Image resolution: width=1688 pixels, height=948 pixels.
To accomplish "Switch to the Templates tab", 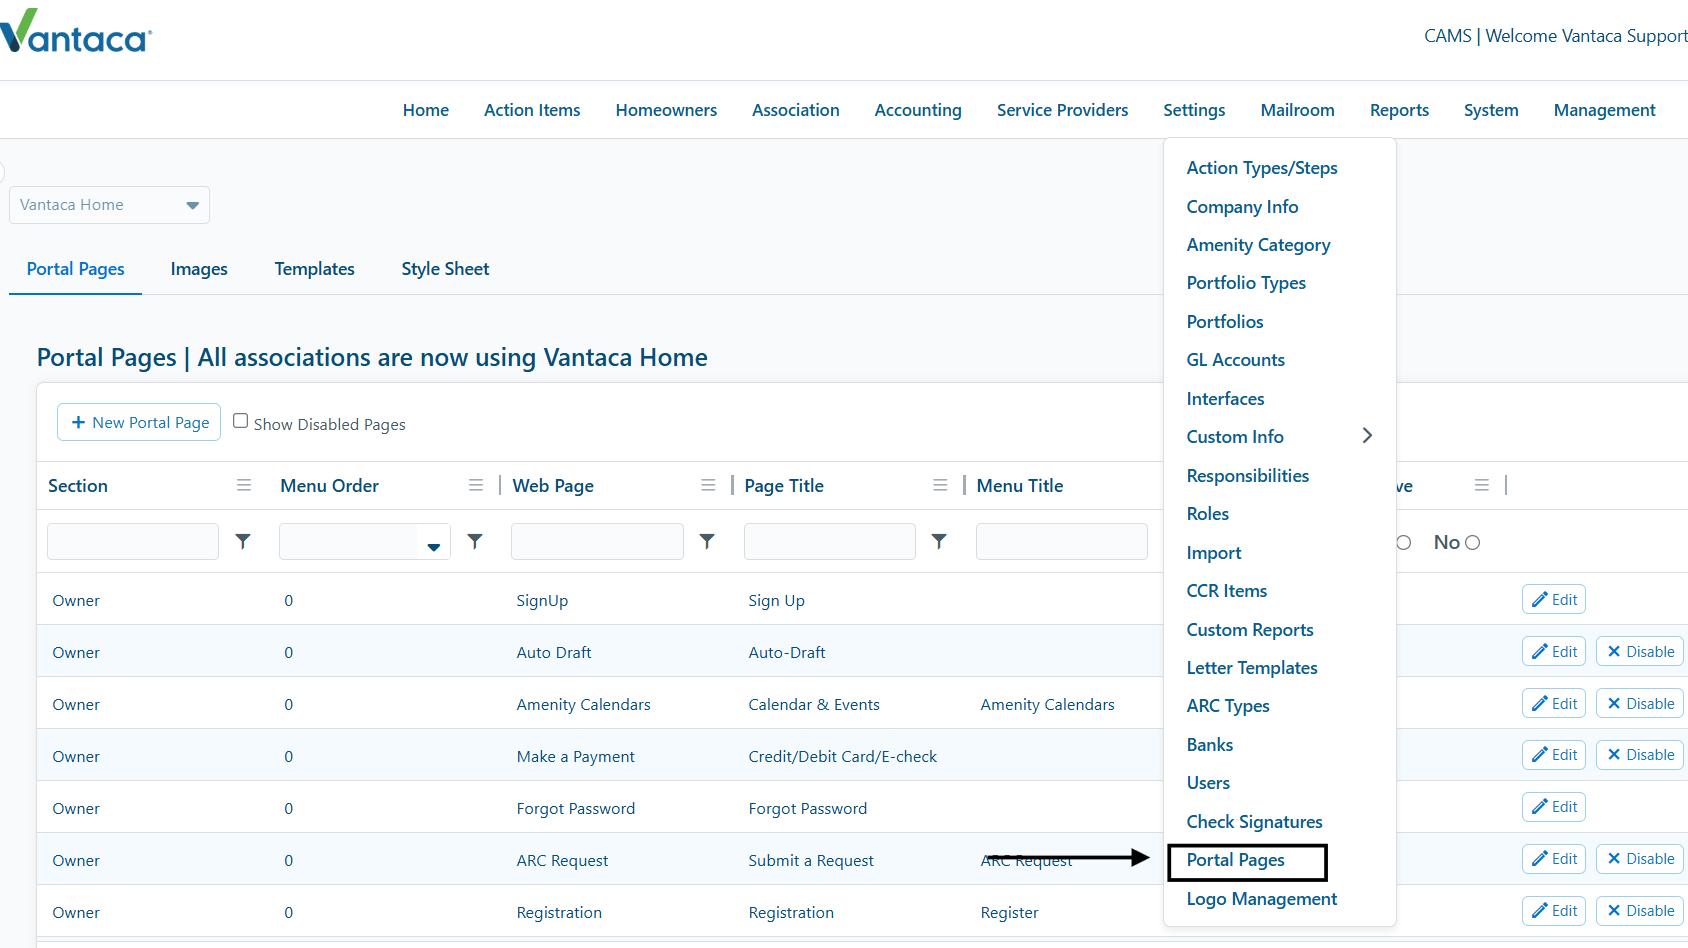I will tap(315, 269).
